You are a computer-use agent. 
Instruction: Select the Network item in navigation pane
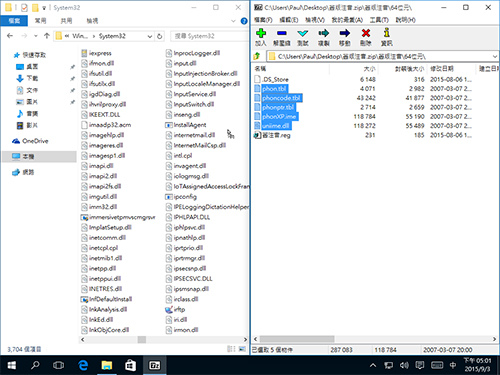click(23, 172)
